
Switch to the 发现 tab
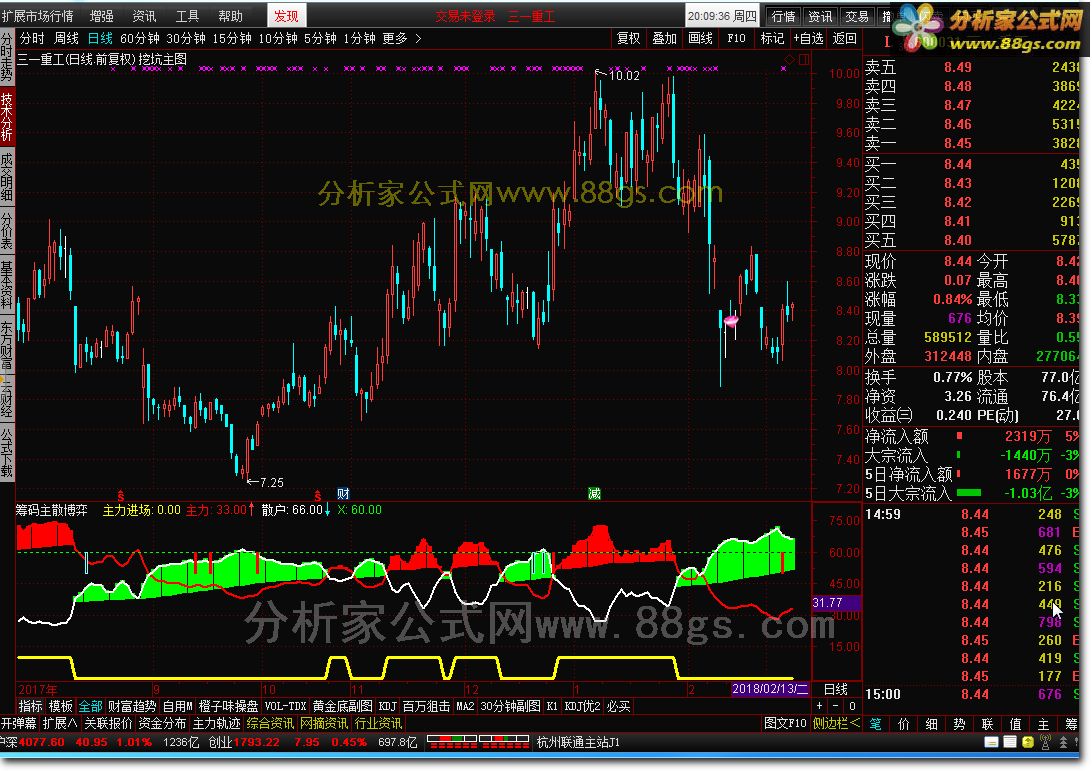pos(286,15)
